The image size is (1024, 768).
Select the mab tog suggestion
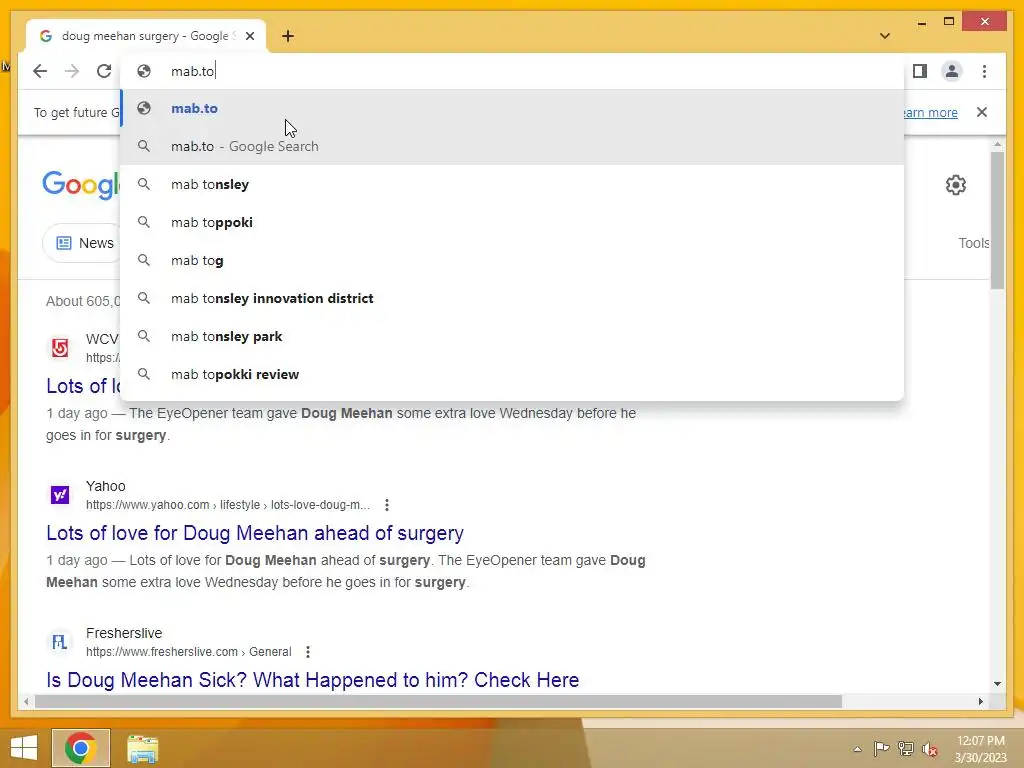[513, 260]
